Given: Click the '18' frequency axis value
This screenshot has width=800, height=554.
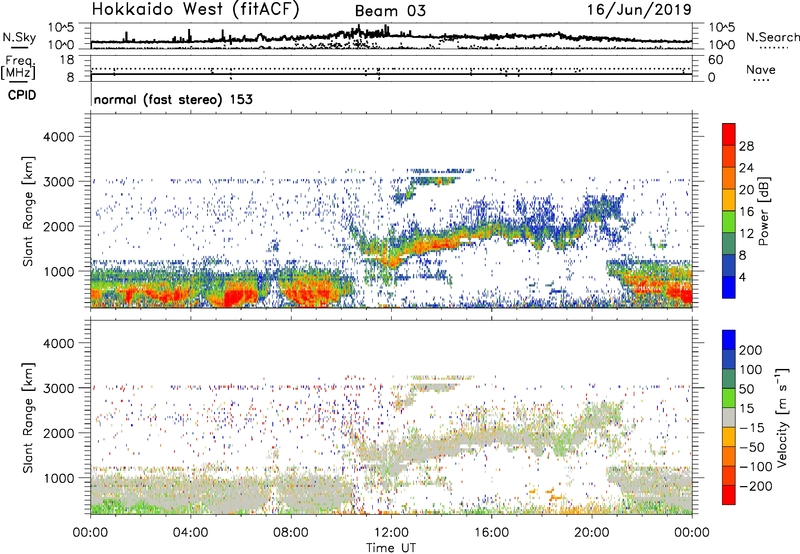Looking at the screenshot, I should tap(66, 60).
